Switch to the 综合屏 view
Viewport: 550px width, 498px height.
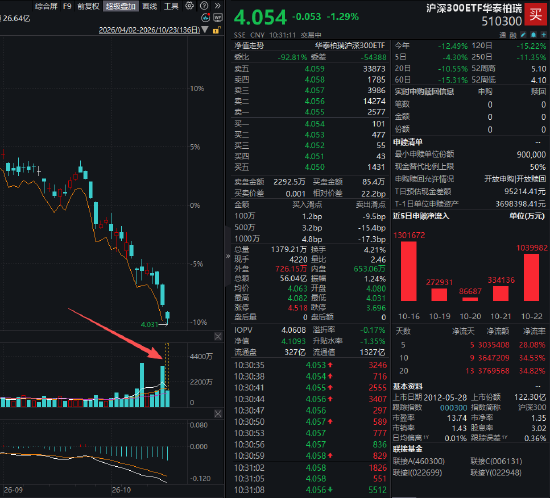pyautogui.click(x=46, y=6)
